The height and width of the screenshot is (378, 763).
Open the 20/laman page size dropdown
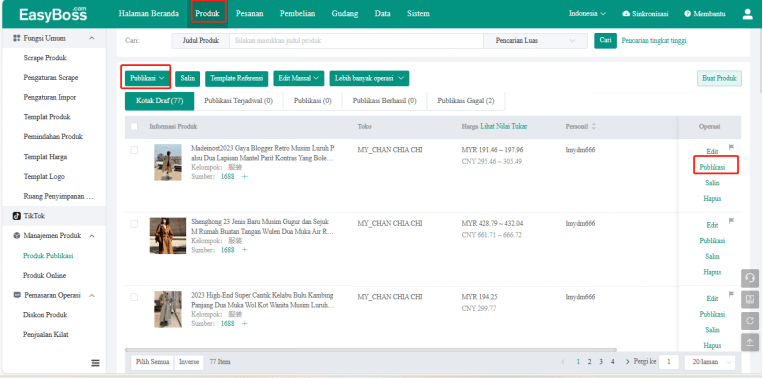pyautogui.click(x=709, y=362)
